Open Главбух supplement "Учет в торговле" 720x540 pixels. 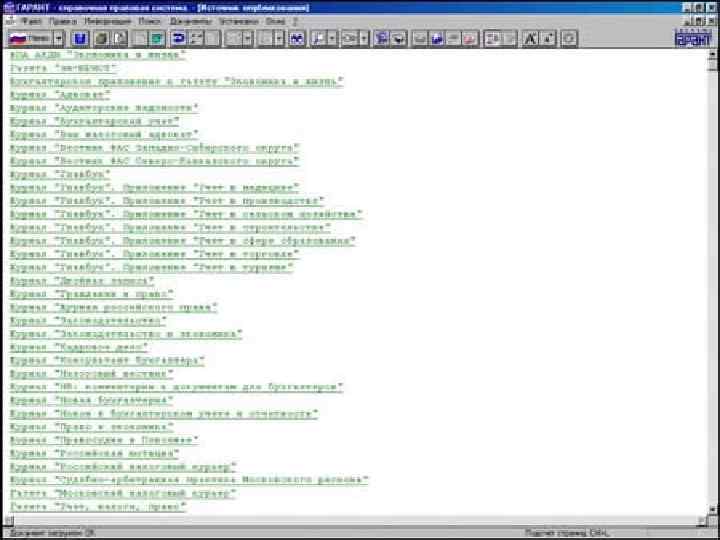pyautogui.click(x=155, y=254)
